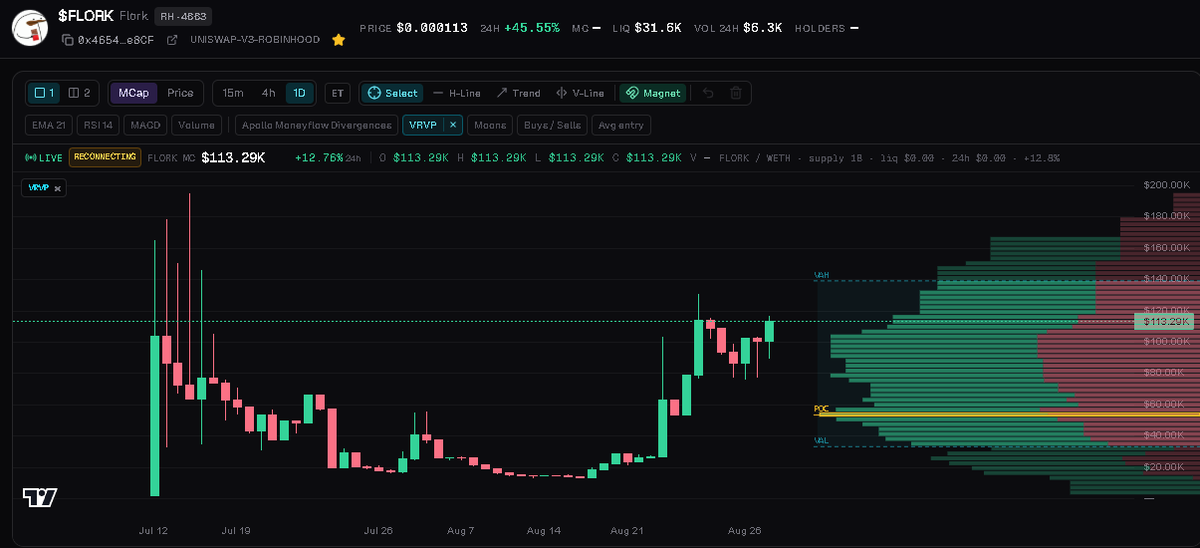Close the VRVP label on the chart
Screen dimensions: 1200x548
[58, 188]
